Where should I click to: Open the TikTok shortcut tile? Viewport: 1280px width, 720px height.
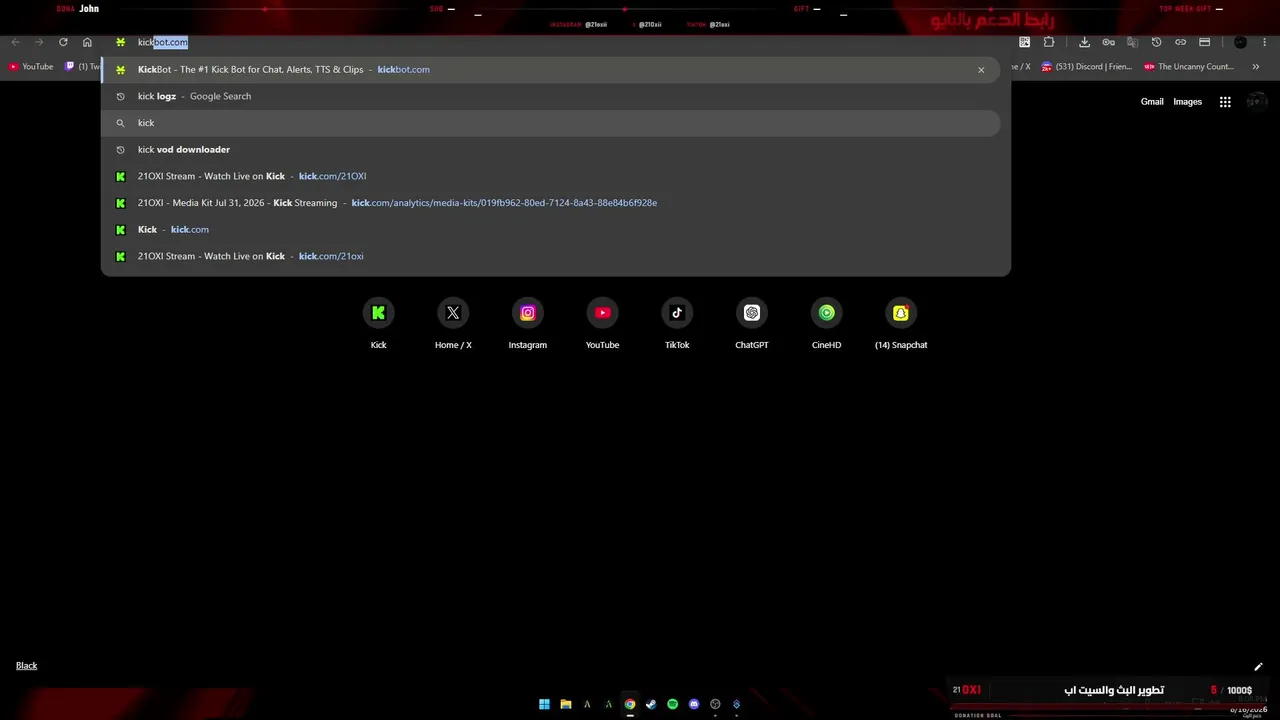[677, 323]
